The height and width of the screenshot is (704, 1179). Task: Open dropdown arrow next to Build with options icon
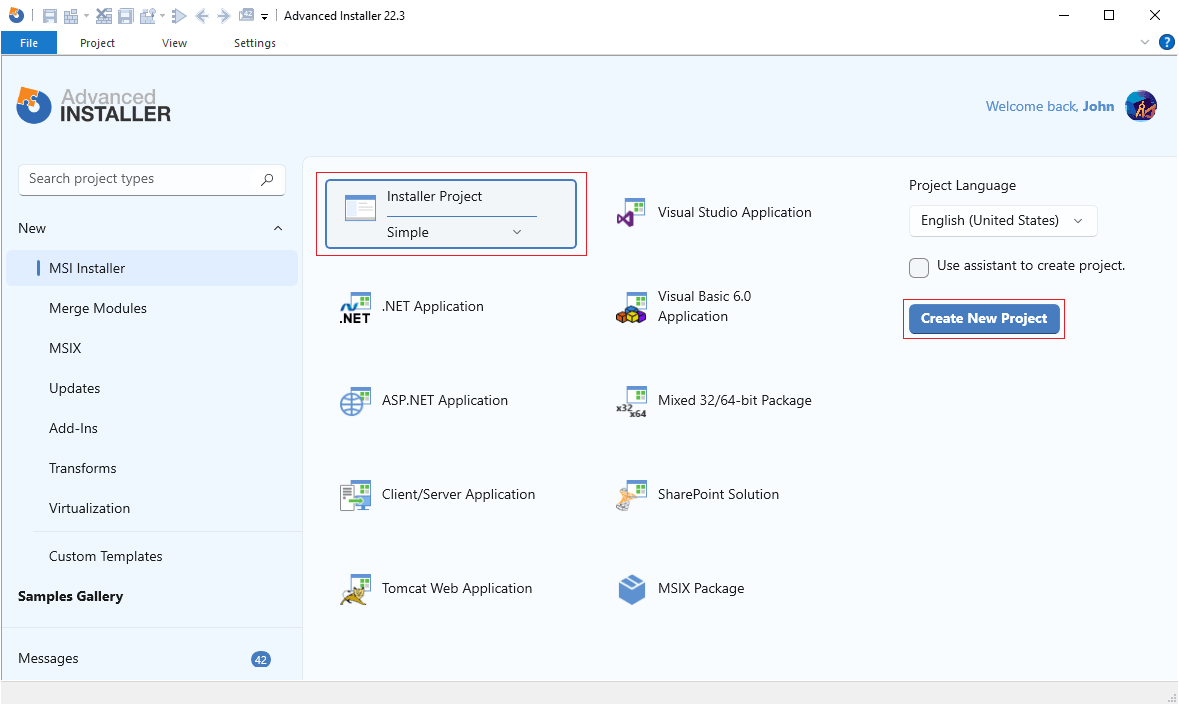click(x=162, y=15)
